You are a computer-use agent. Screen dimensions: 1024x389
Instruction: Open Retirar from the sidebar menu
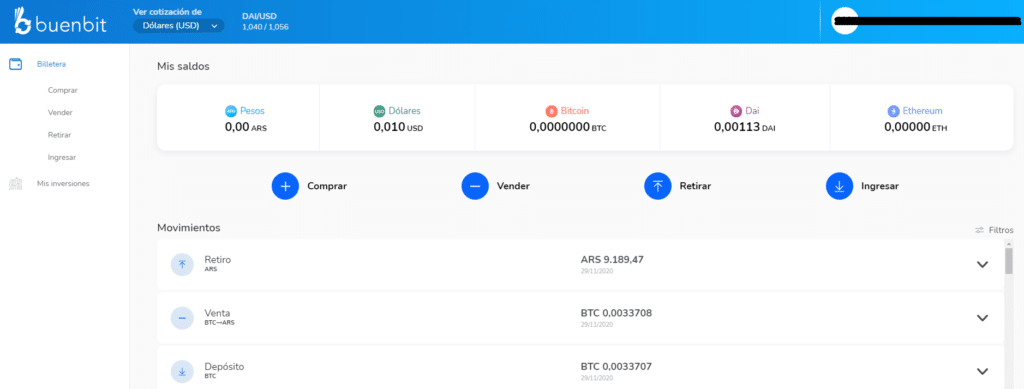pyautogui.click(x=59, y=134)
